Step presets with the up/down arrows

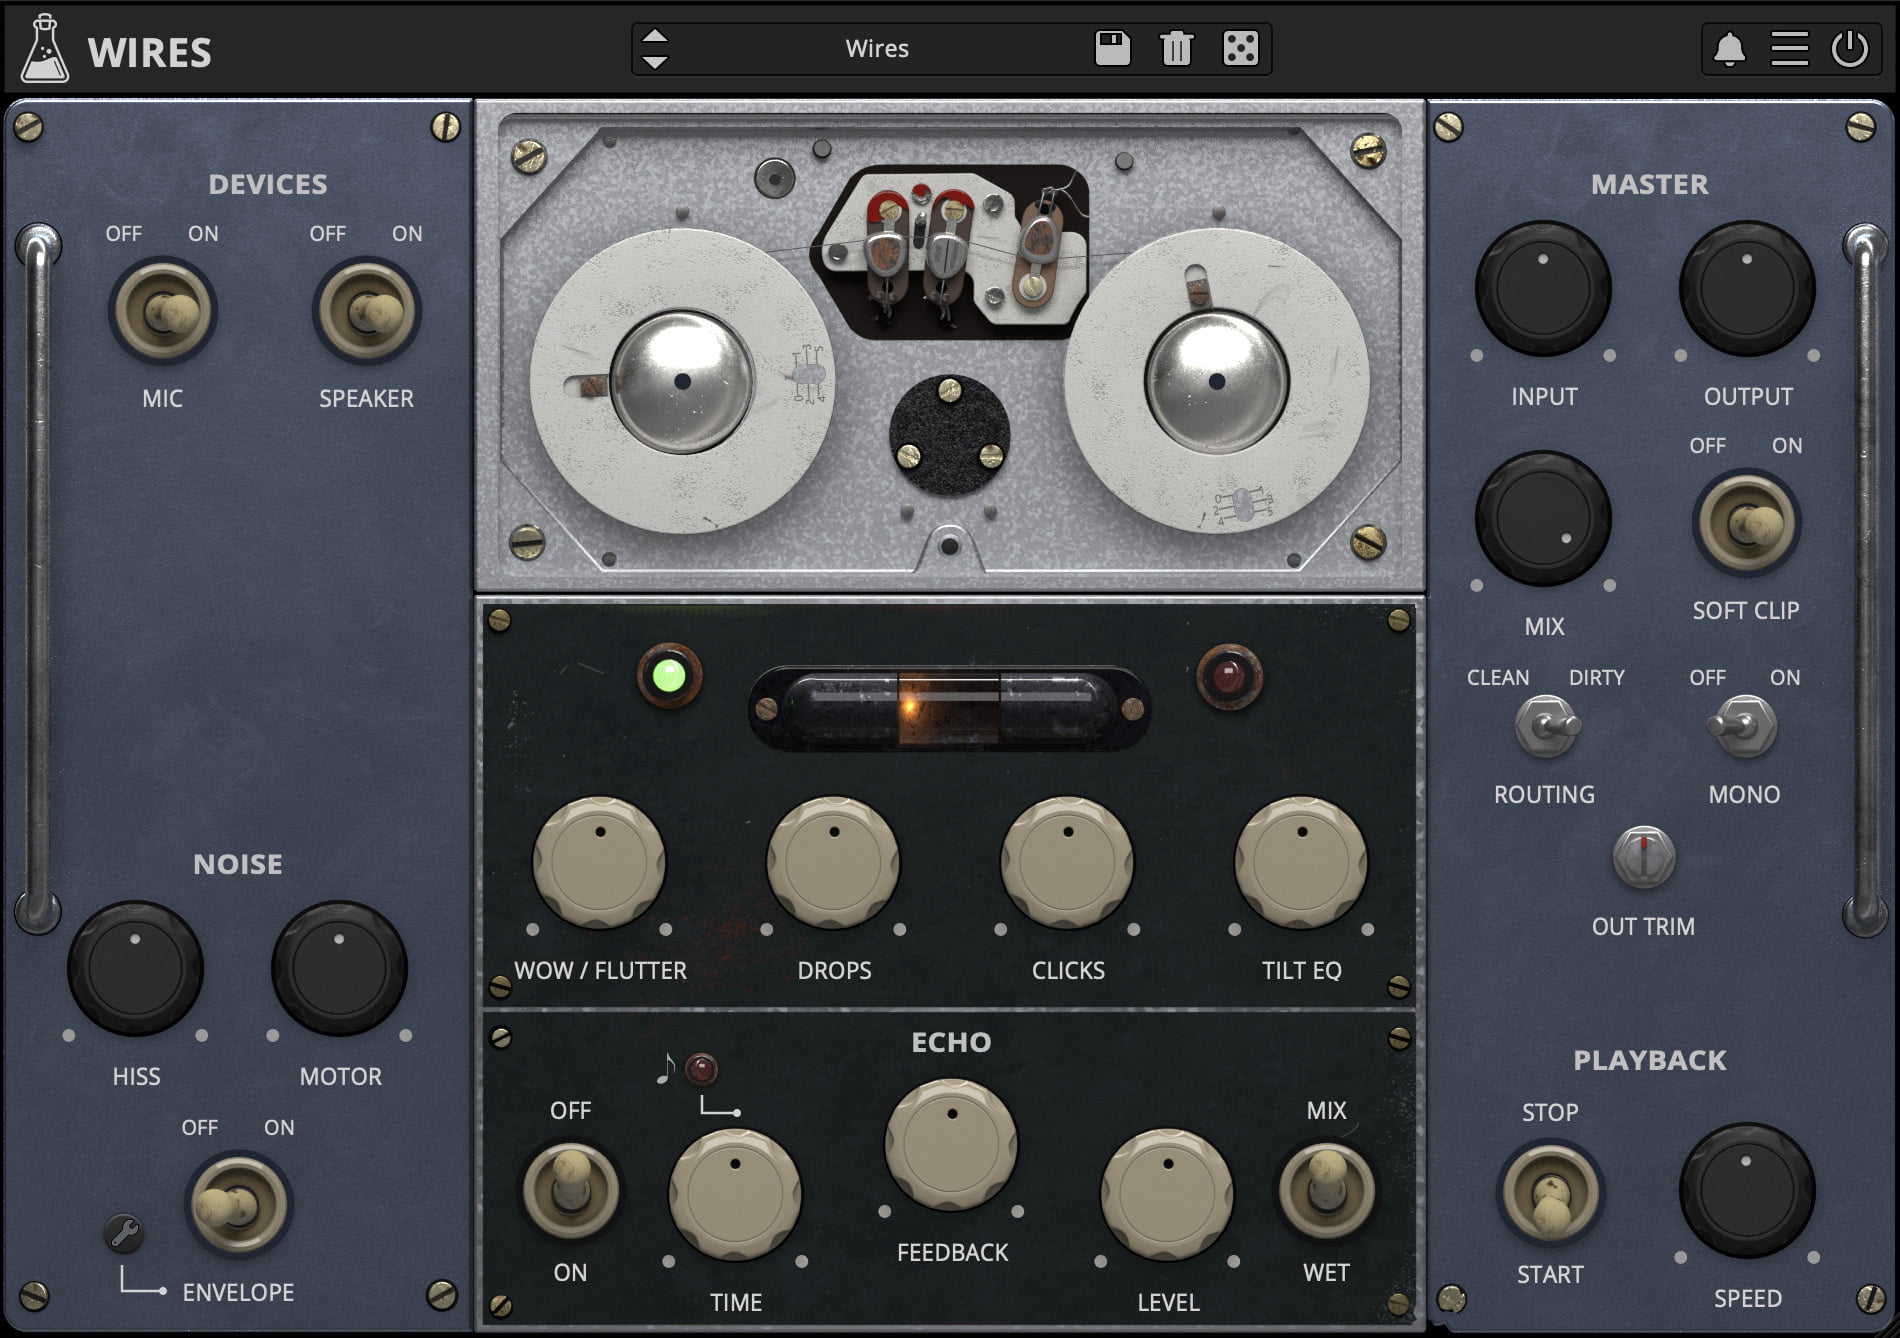pyautogui.click(x=655, y=49)
